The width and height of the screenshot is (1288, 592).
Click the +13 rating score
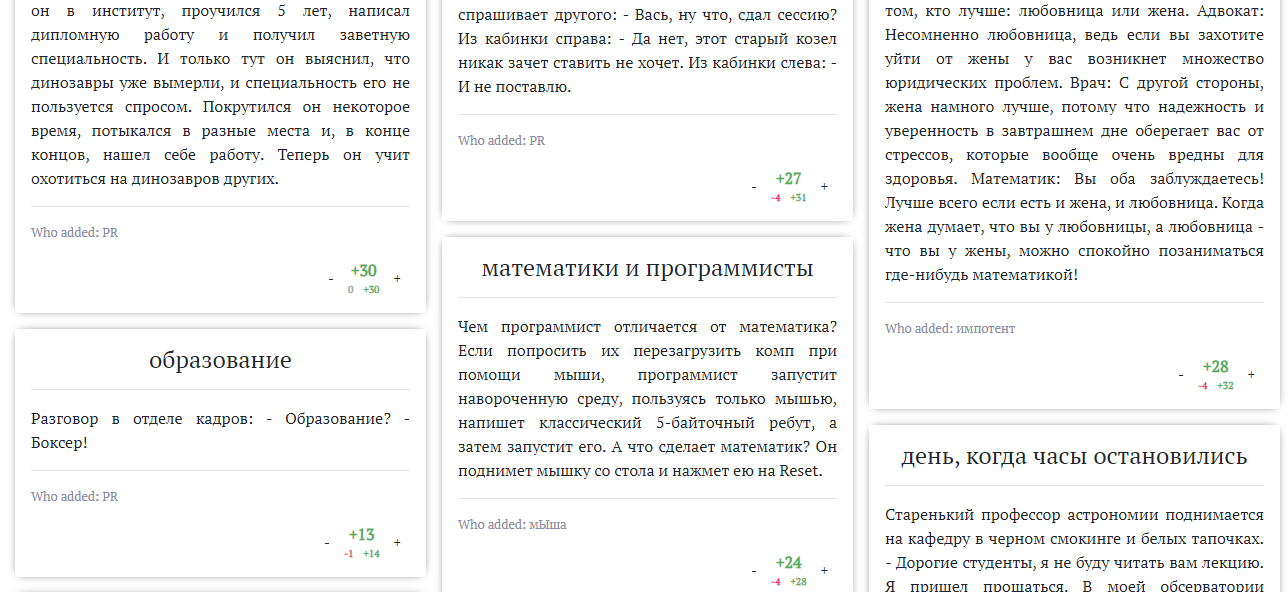(362, 535)
